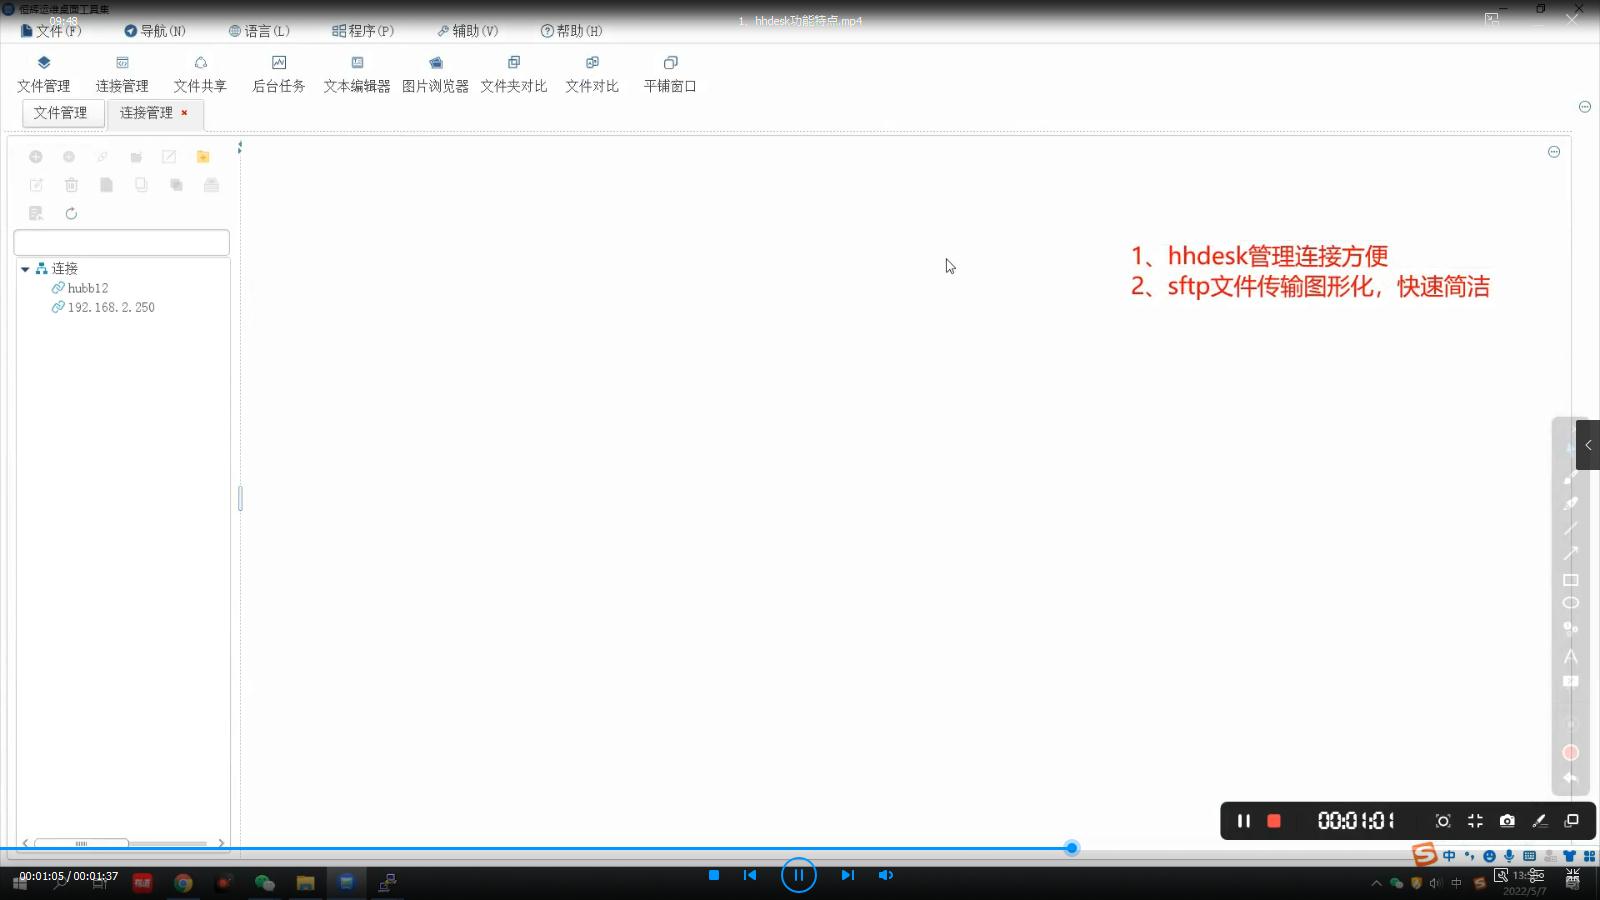Screen dimensions: 1600x900
Task: Select the arrow drawing tool in annotation bar
Action: click(x=1570, y=553)
